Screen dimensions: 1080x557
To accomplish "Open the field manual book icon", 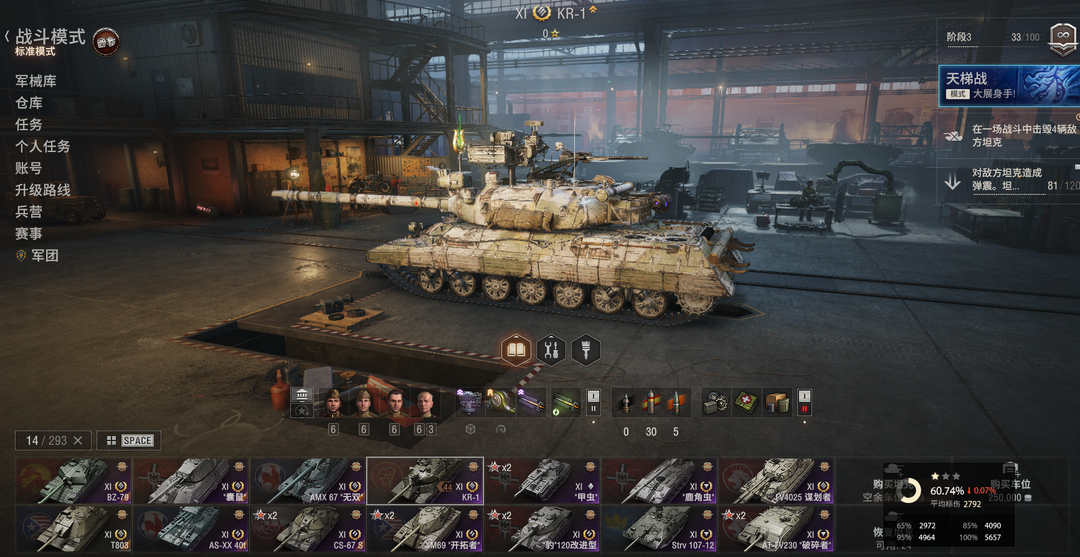I will tap(517, 350).
